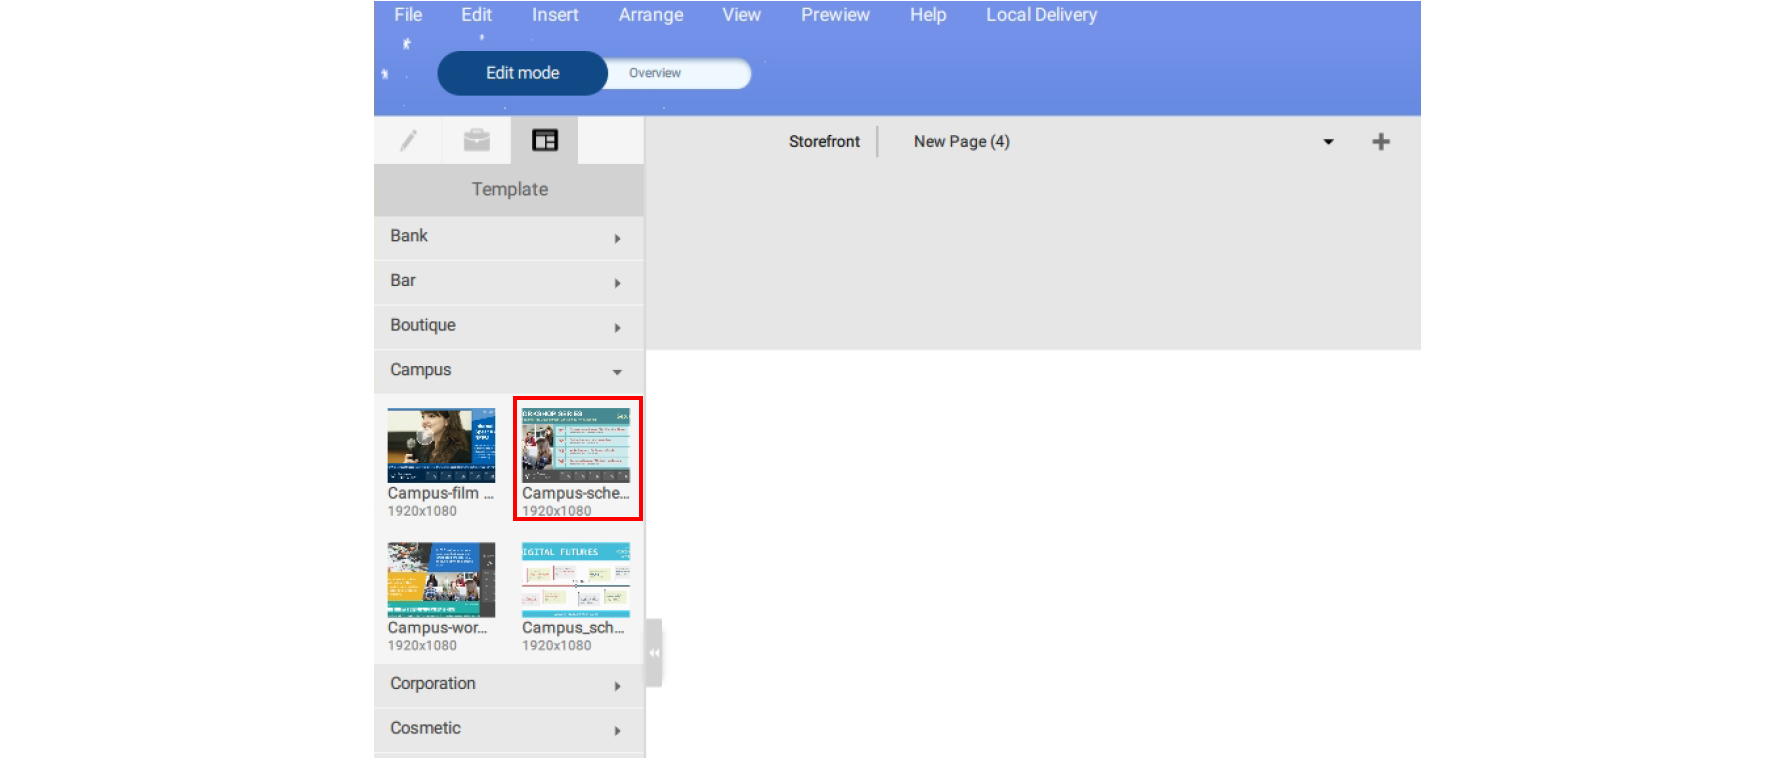Collapse the side panel with double-arrow handle
1770x758 pixels.
tap(654, 653)
